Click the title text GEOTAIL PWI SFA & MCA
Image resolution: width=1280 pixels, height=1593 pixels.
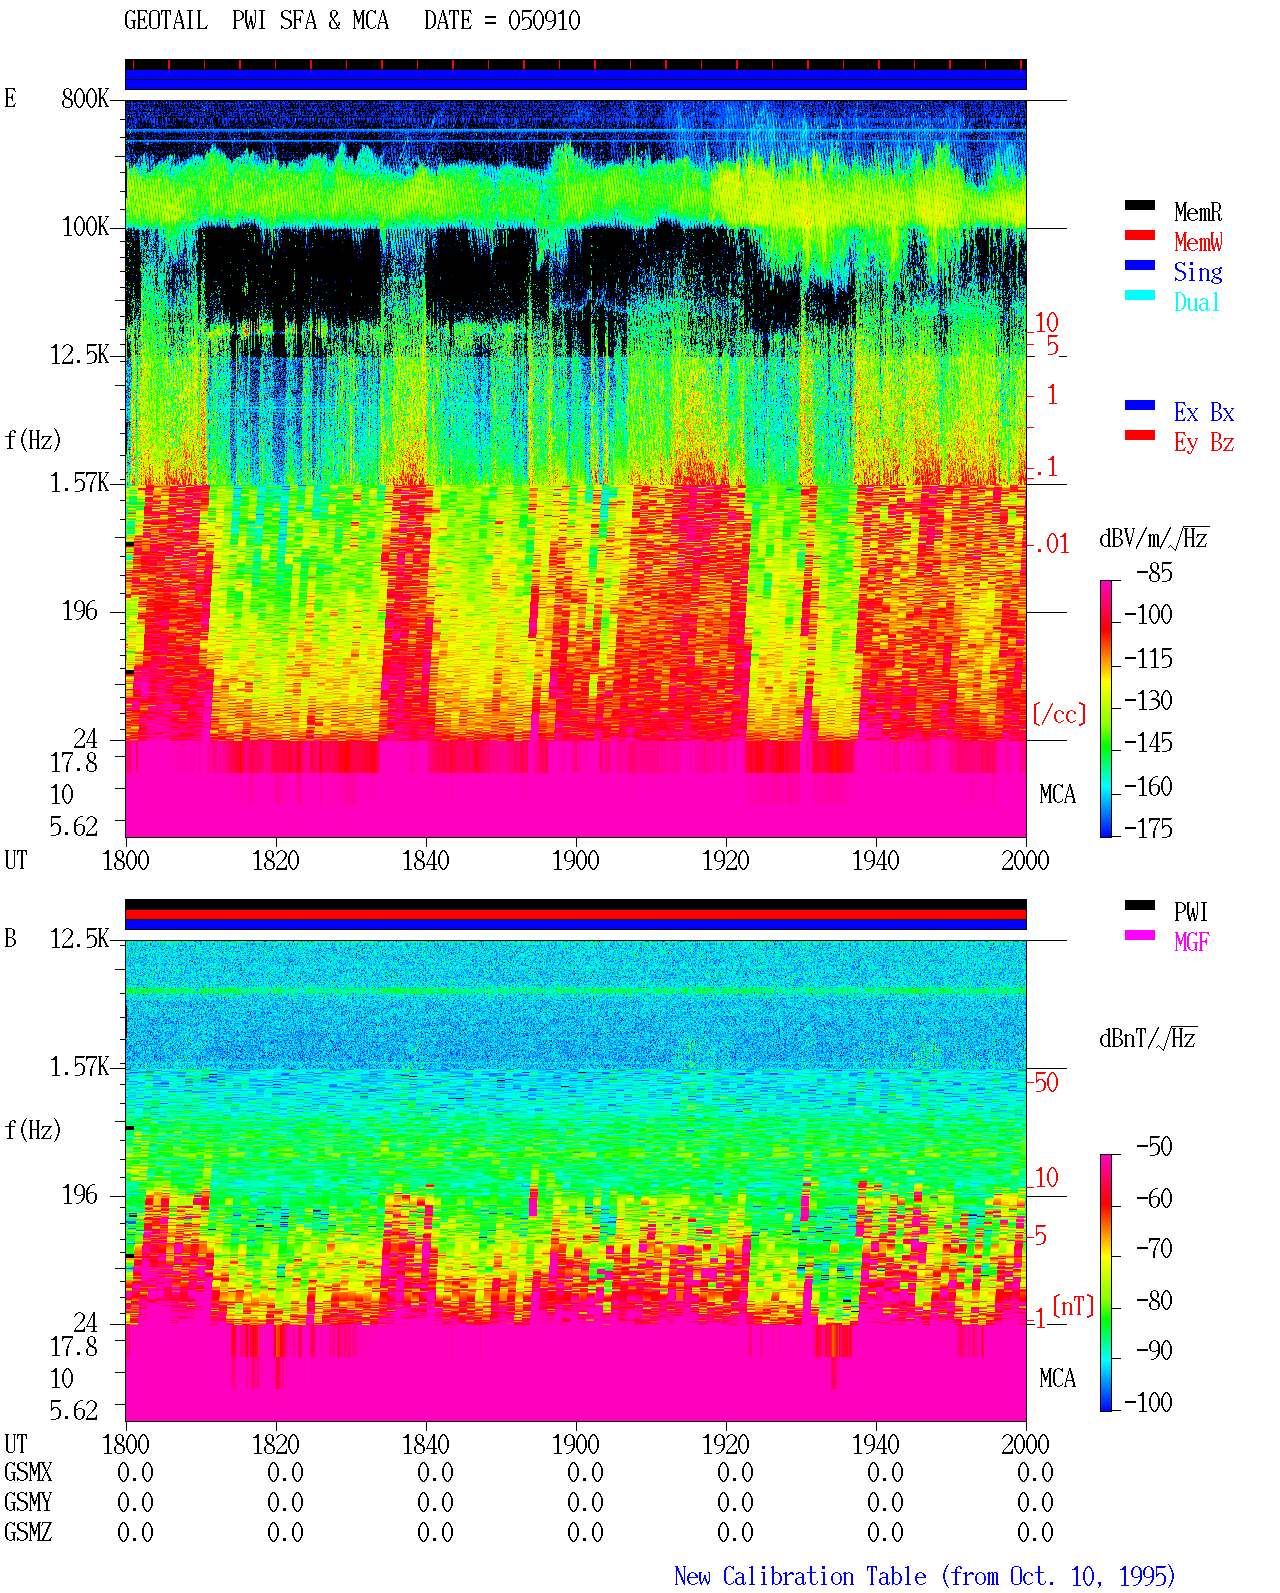tap(257, 20)
